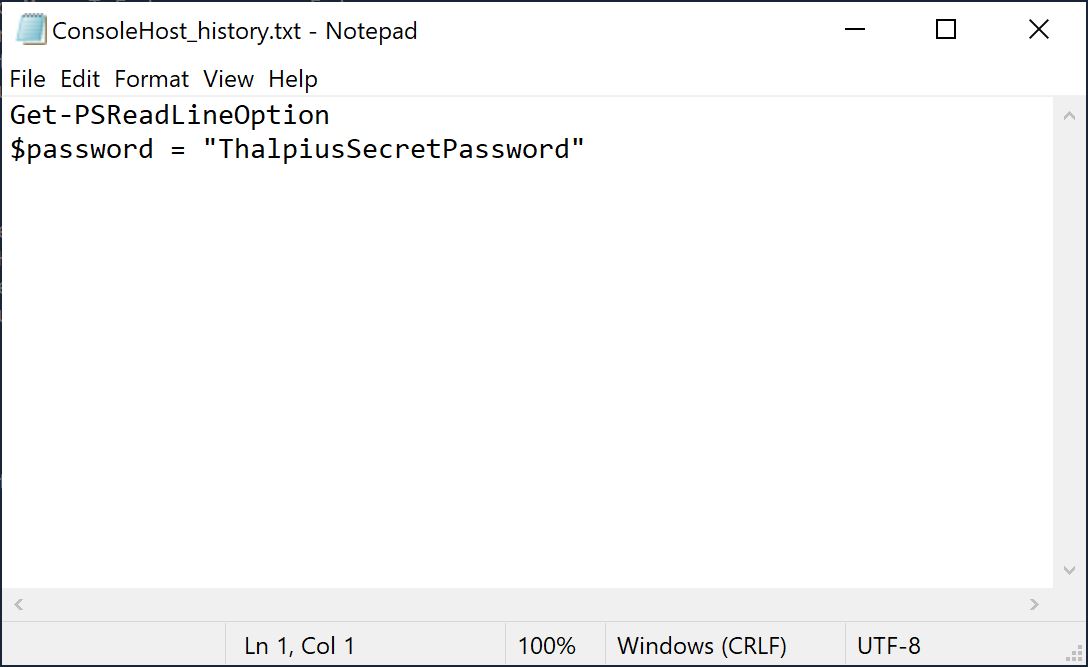Open the View menu

(x=228, y=79)
